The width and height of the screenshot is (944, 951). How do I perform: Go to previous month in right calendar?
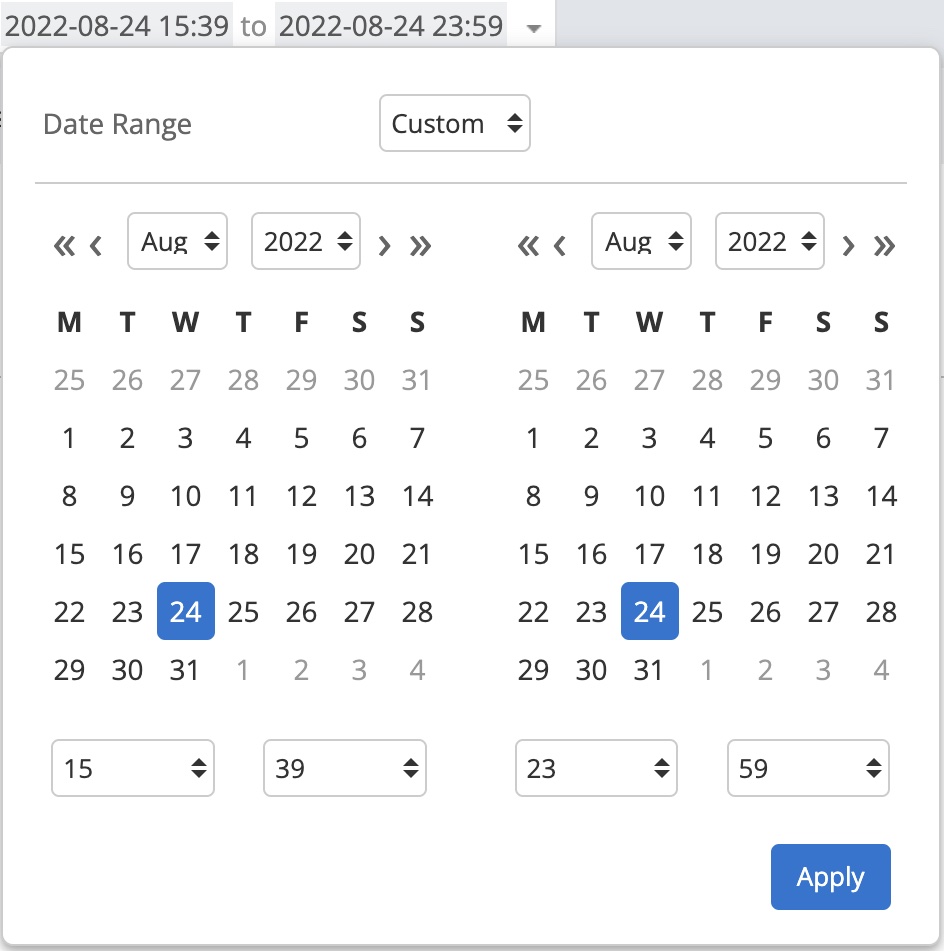coord(560,245)
